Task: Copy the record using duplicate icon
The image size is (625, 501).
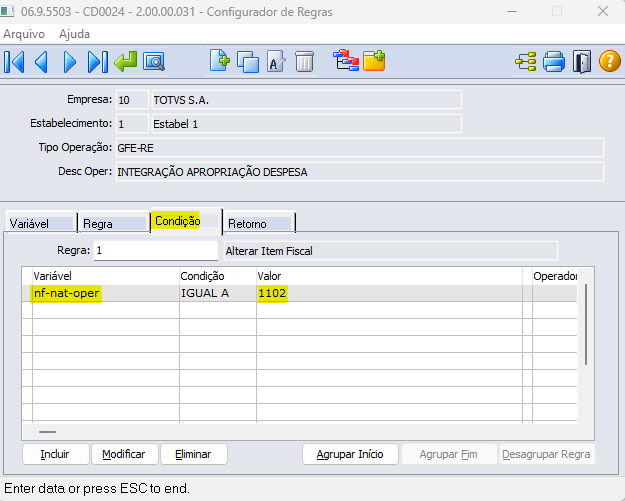Action: tap(248, 62)
